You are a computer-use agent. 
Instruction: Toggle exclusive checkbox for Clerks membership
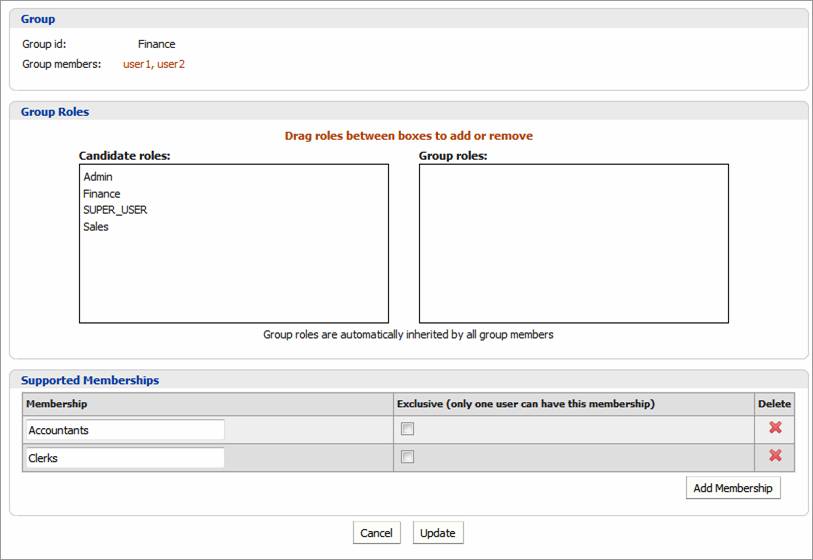click(407, 457)
